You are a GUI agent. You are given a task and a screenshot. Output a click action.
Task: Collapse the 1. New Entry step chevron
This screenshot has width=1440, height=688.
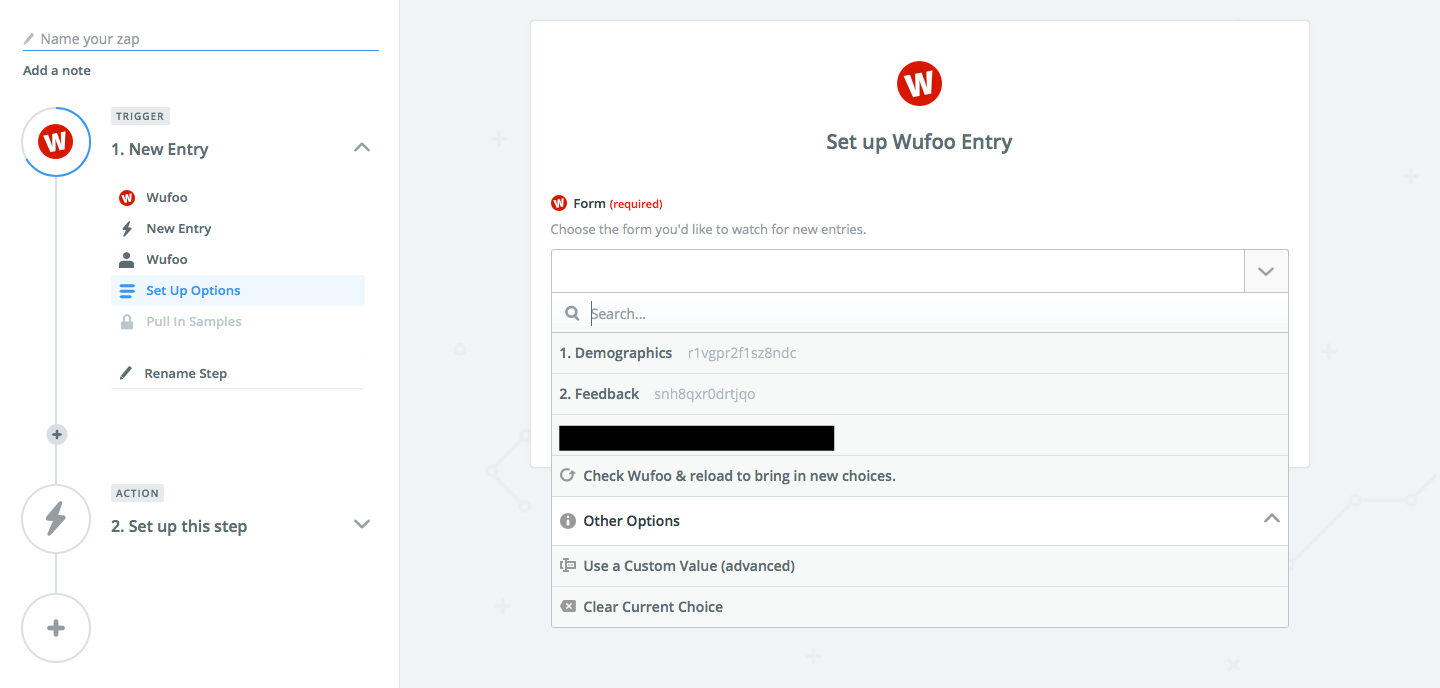362,148
